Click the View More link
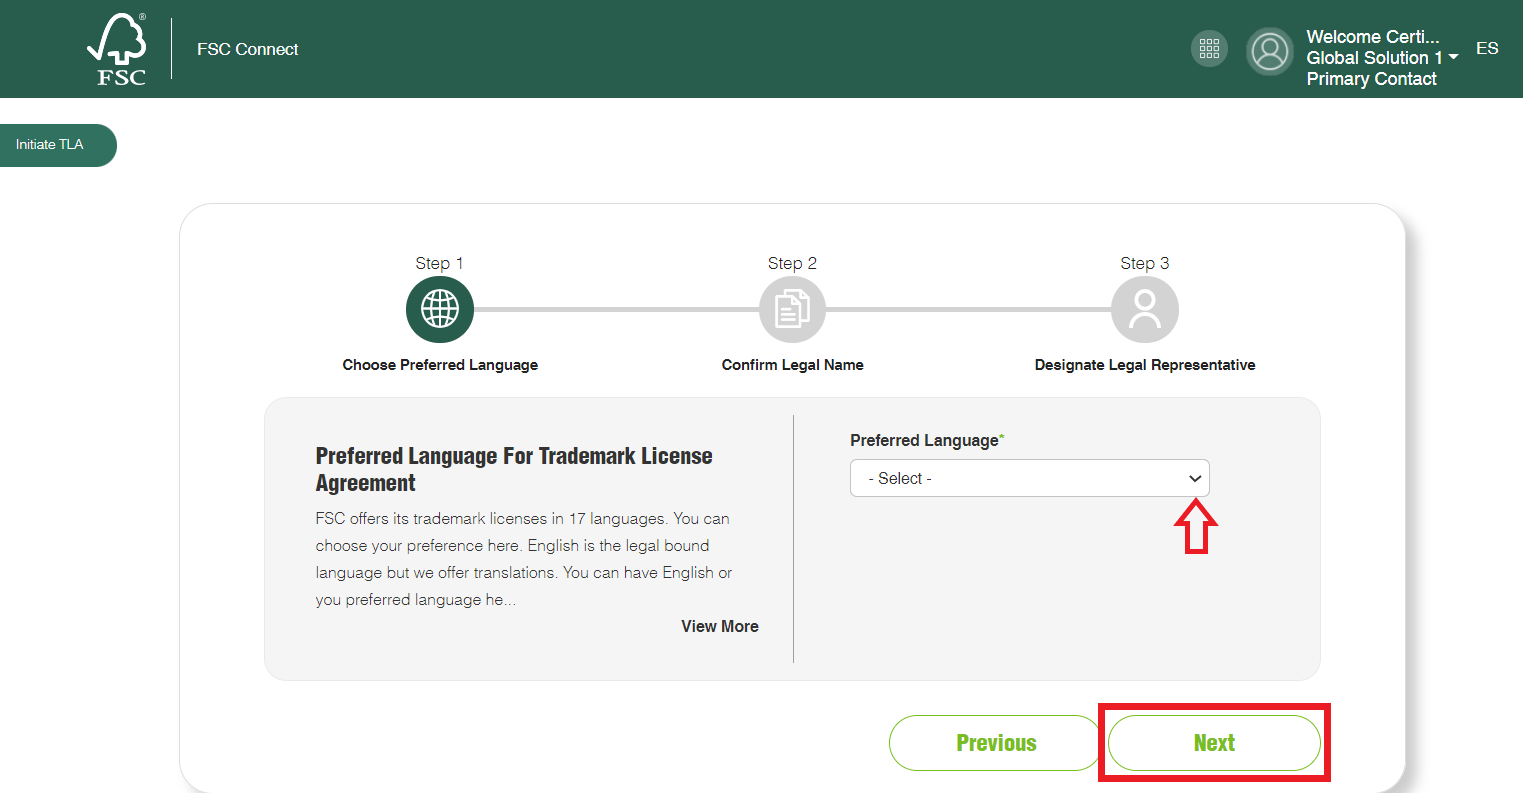 720,626
